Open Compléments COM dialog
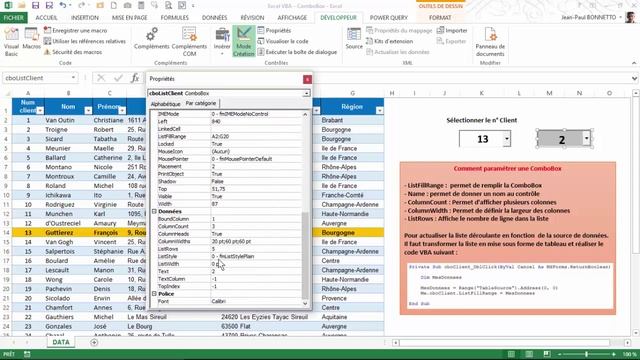 (x=189, y=42)
